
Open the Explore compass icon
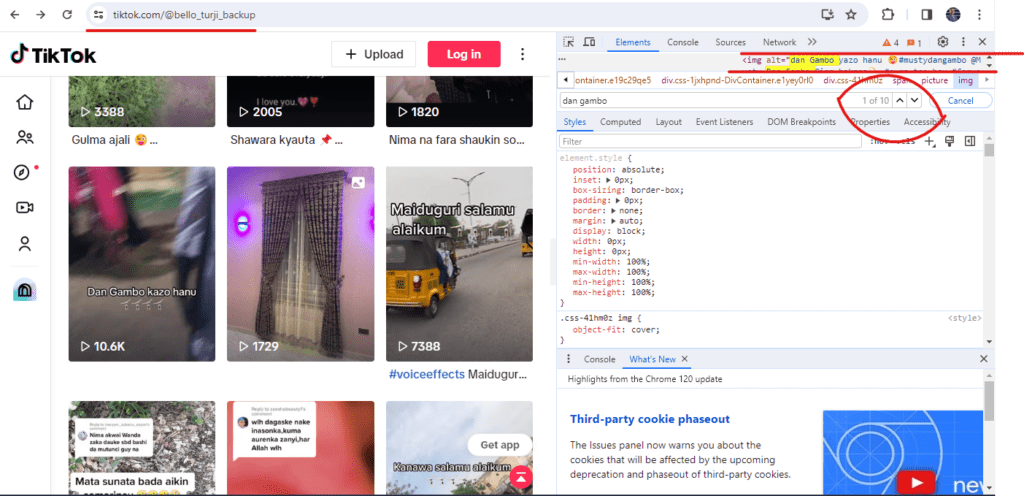(x=22, y=172)
